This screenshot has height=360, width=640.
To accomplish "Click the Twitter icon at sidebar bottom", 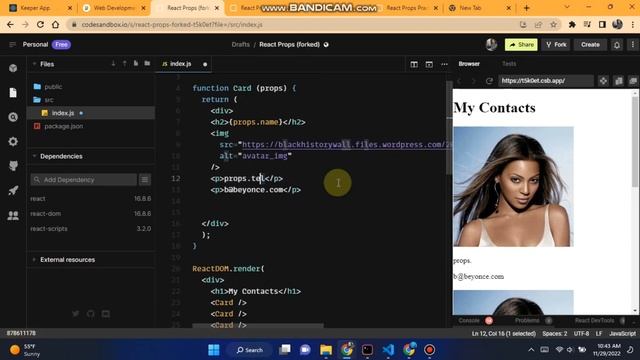I will 76,314.
